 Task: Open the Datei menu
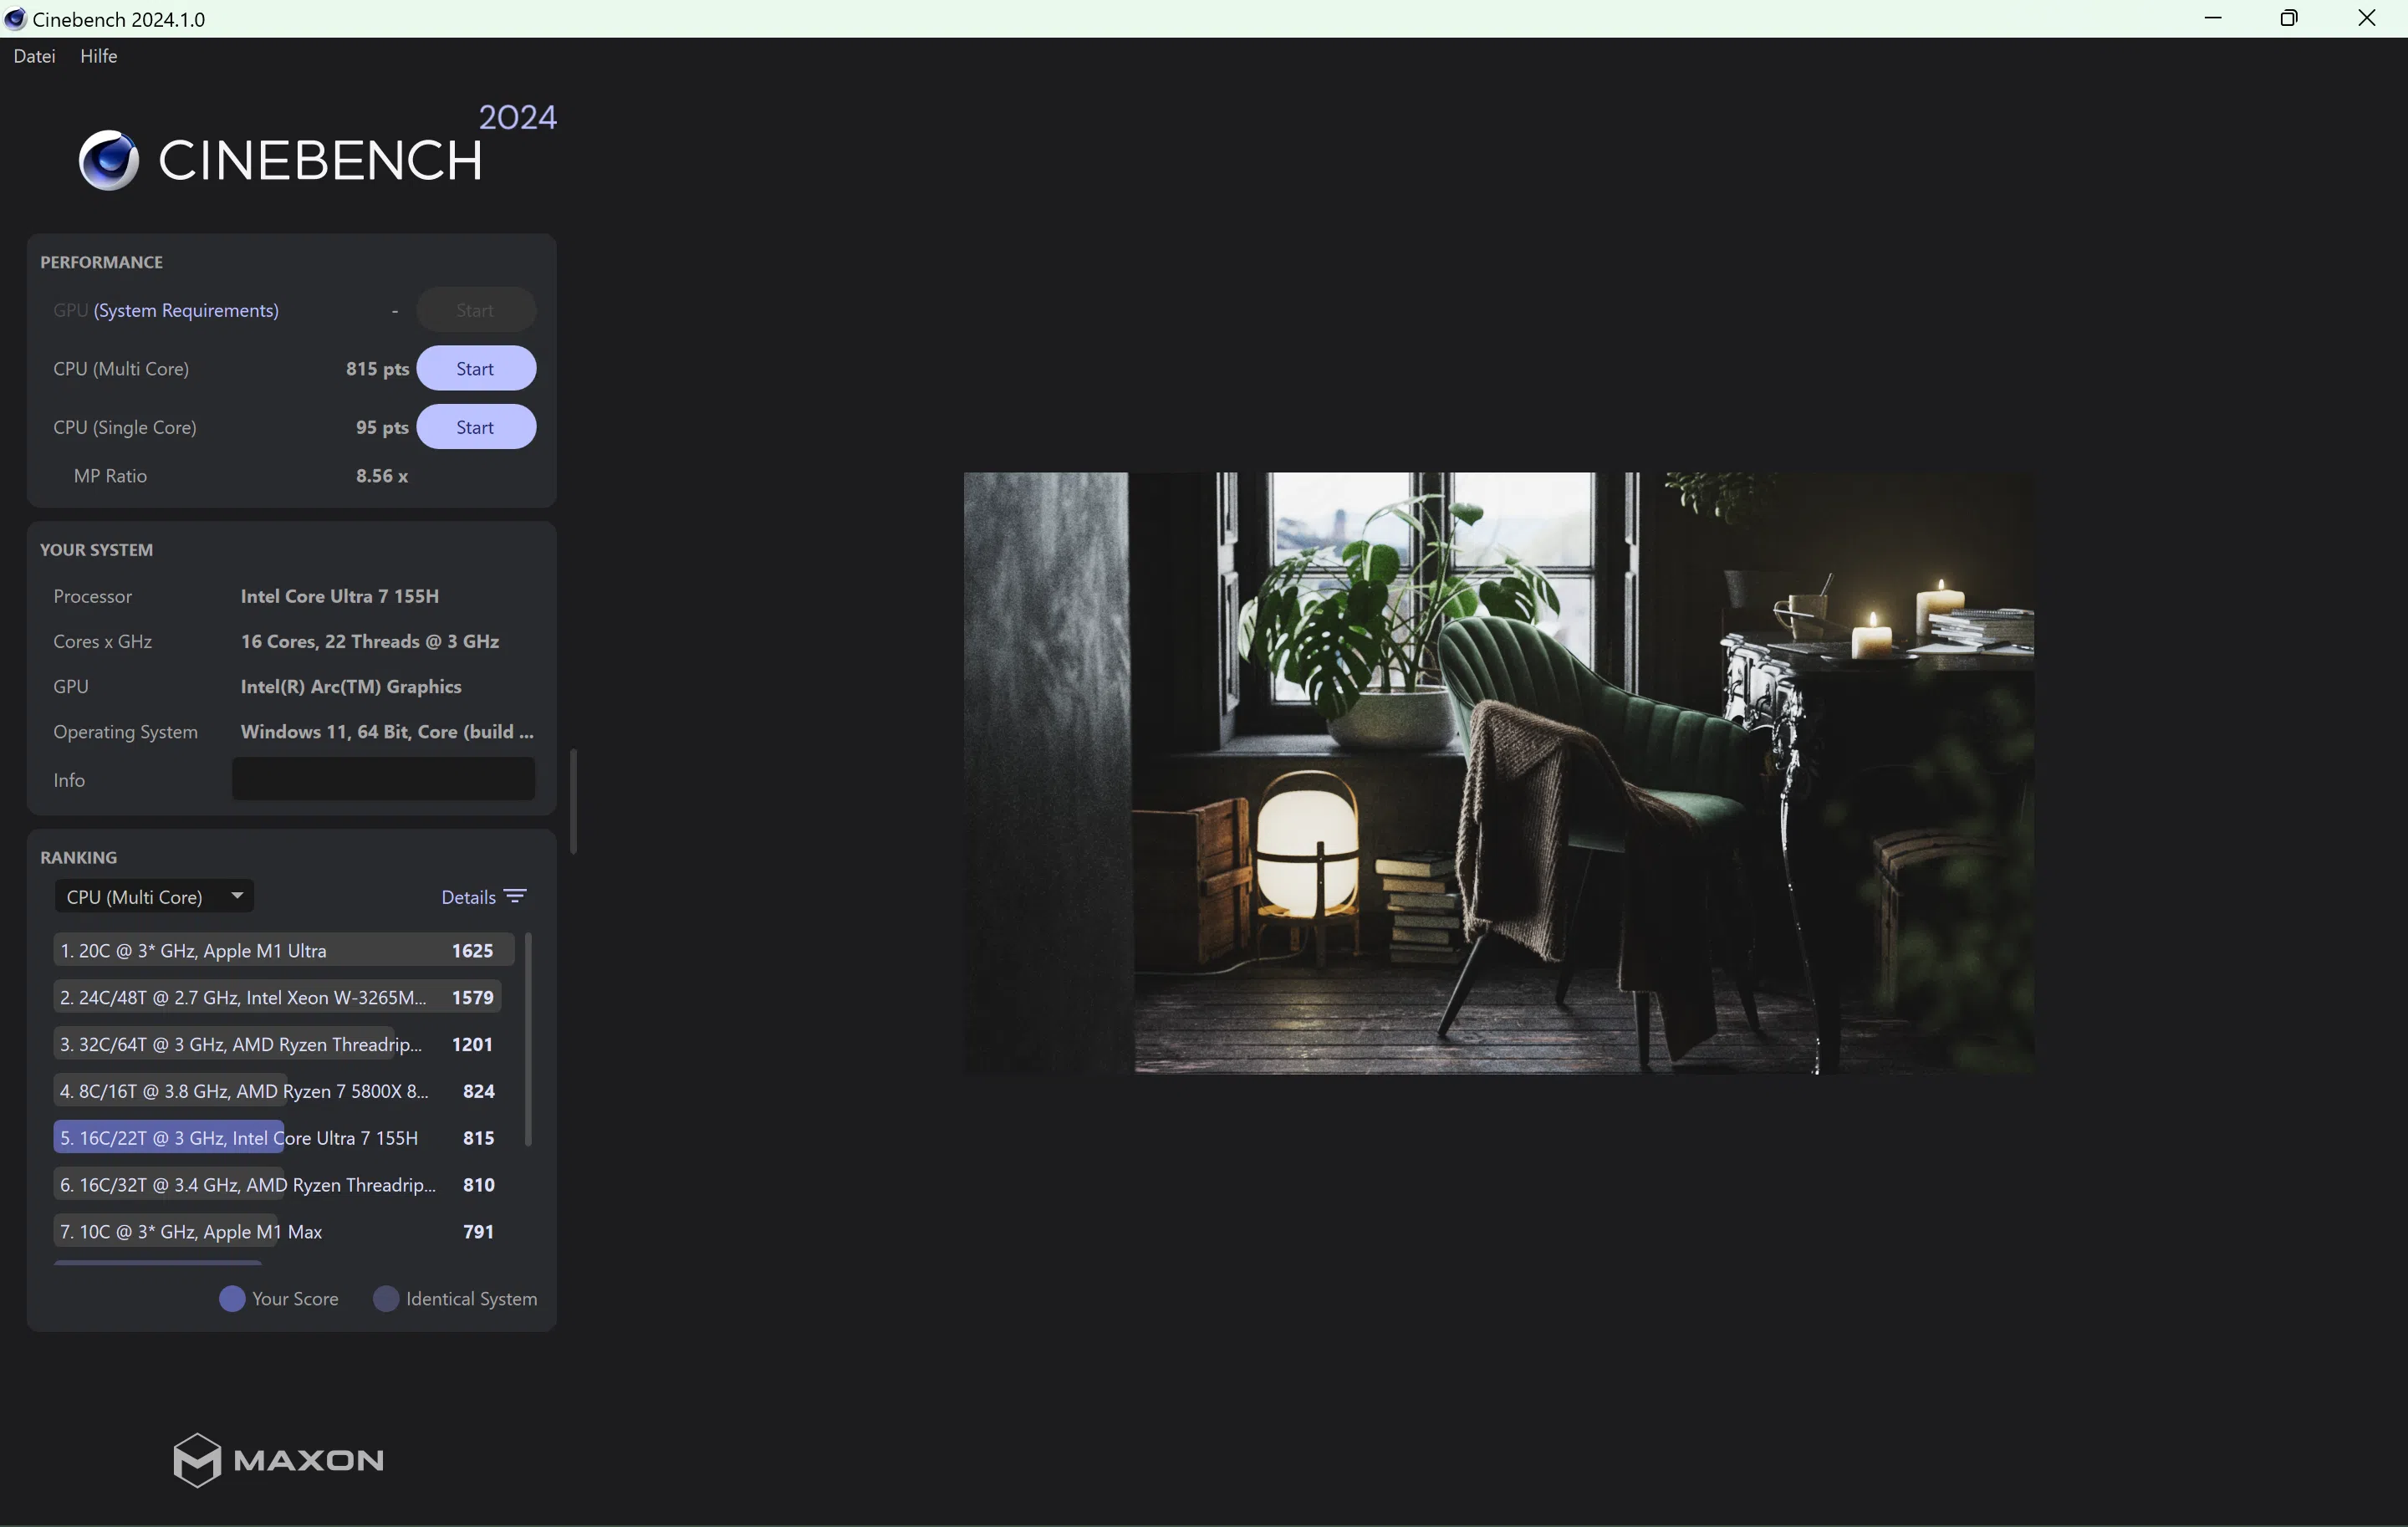(x=34, y=56)
